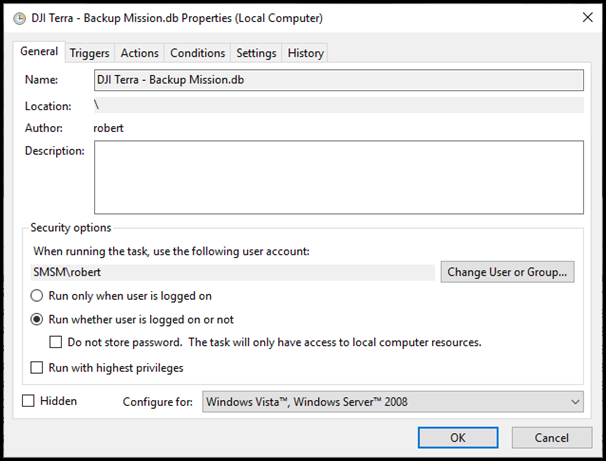Check Run with highest privileges
The height and width of the screenshot is (461, 606).
(x=37, y=367)
